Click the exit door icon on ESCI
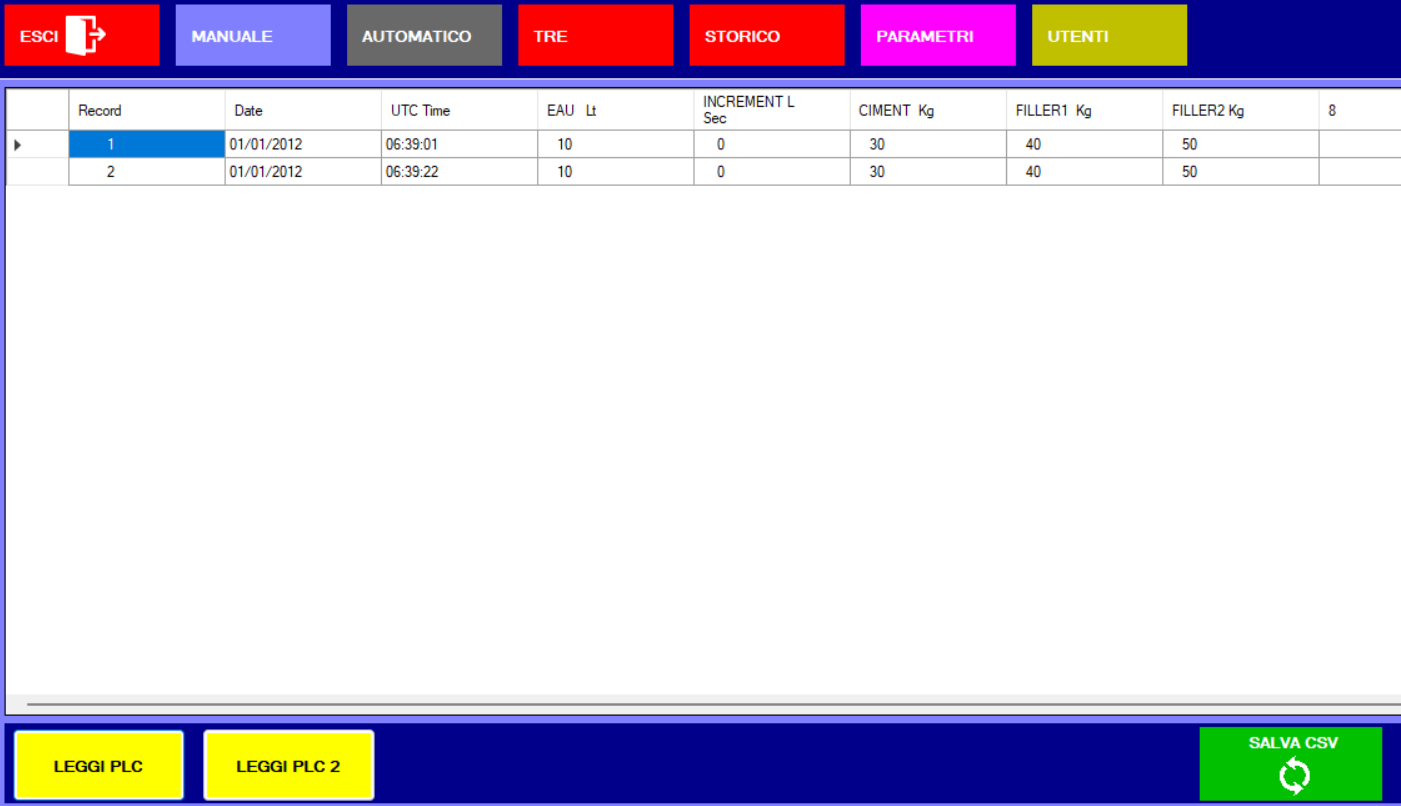This screenshot has height=806, width=1401. pos(86,35)
